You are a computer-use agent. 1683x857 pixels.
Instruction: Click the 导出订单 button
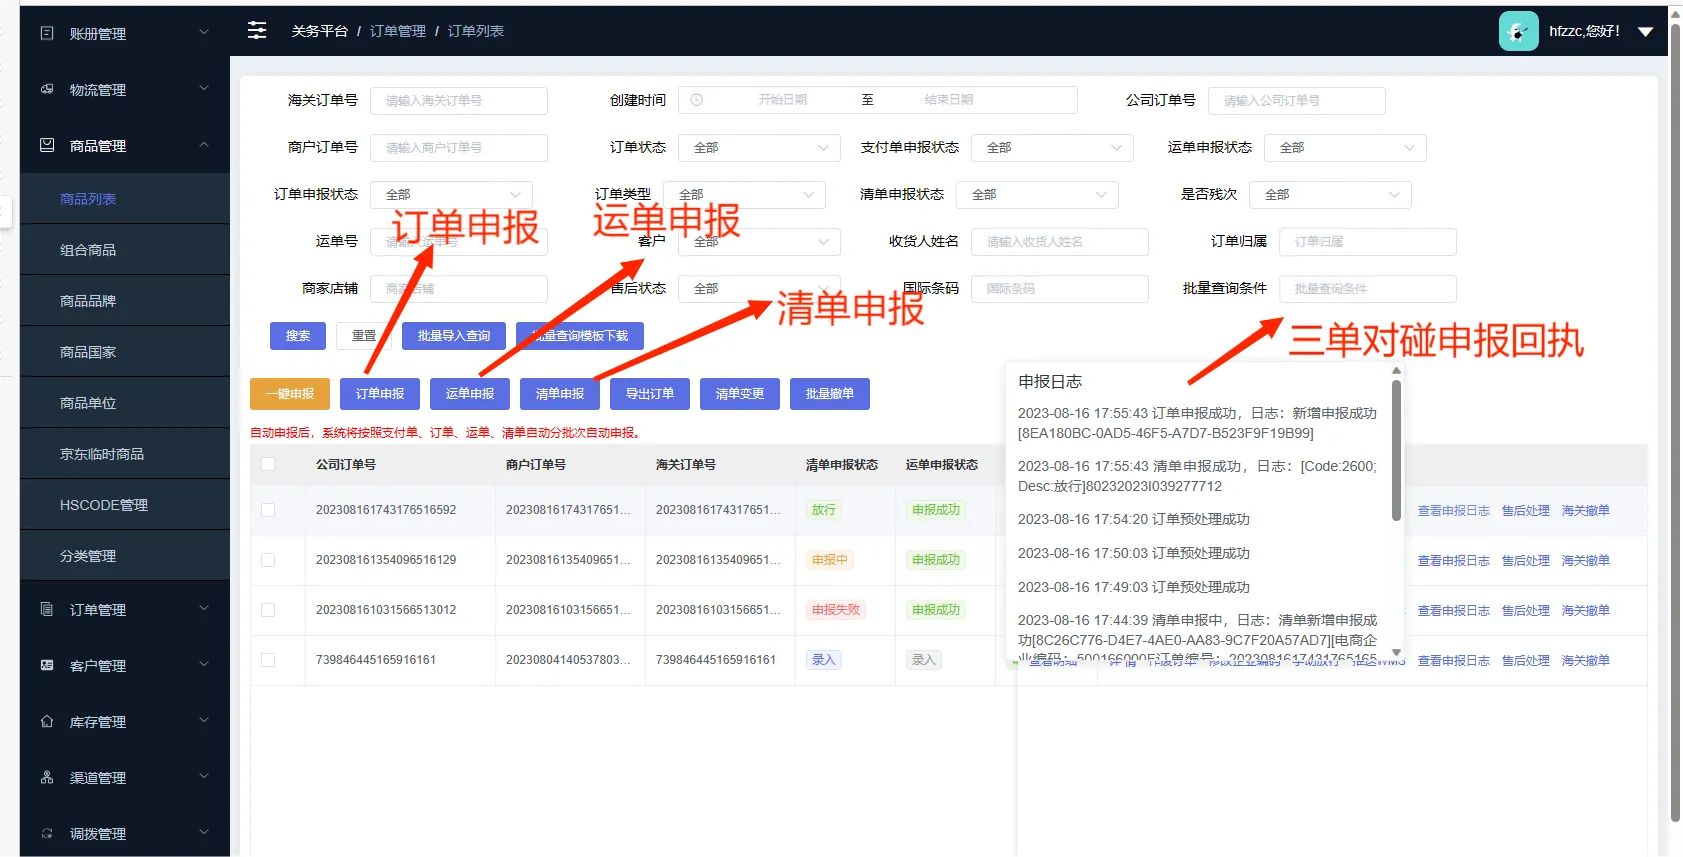[650, 394]
